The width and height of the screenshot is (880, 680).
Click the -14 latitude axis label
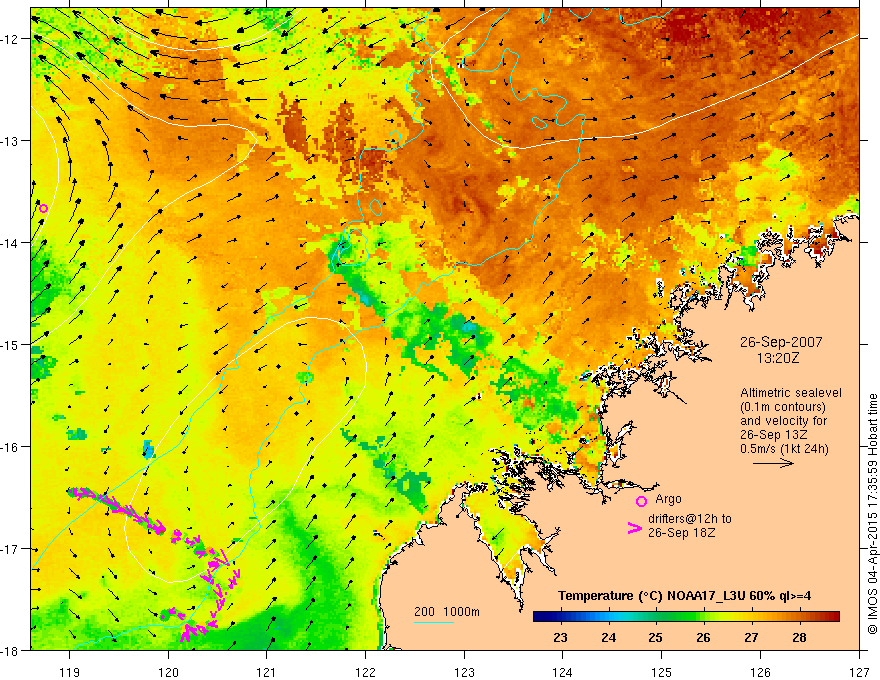tap(11, 243)
